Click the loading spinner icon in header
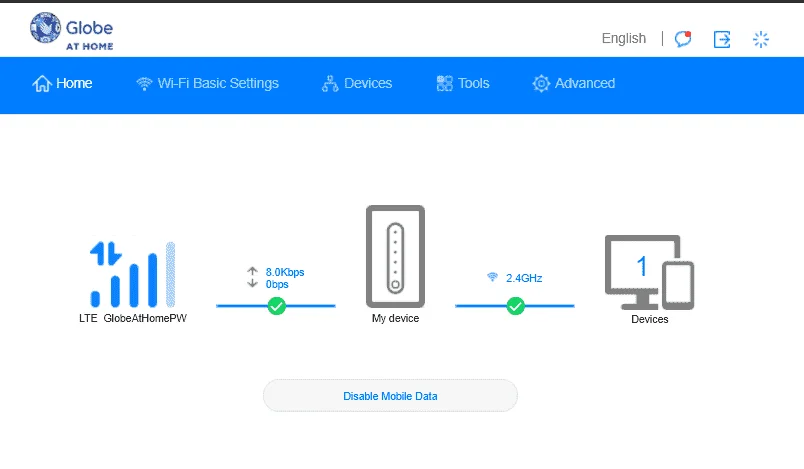Viewport: 804px width, 469px height. tap(761, 39)
